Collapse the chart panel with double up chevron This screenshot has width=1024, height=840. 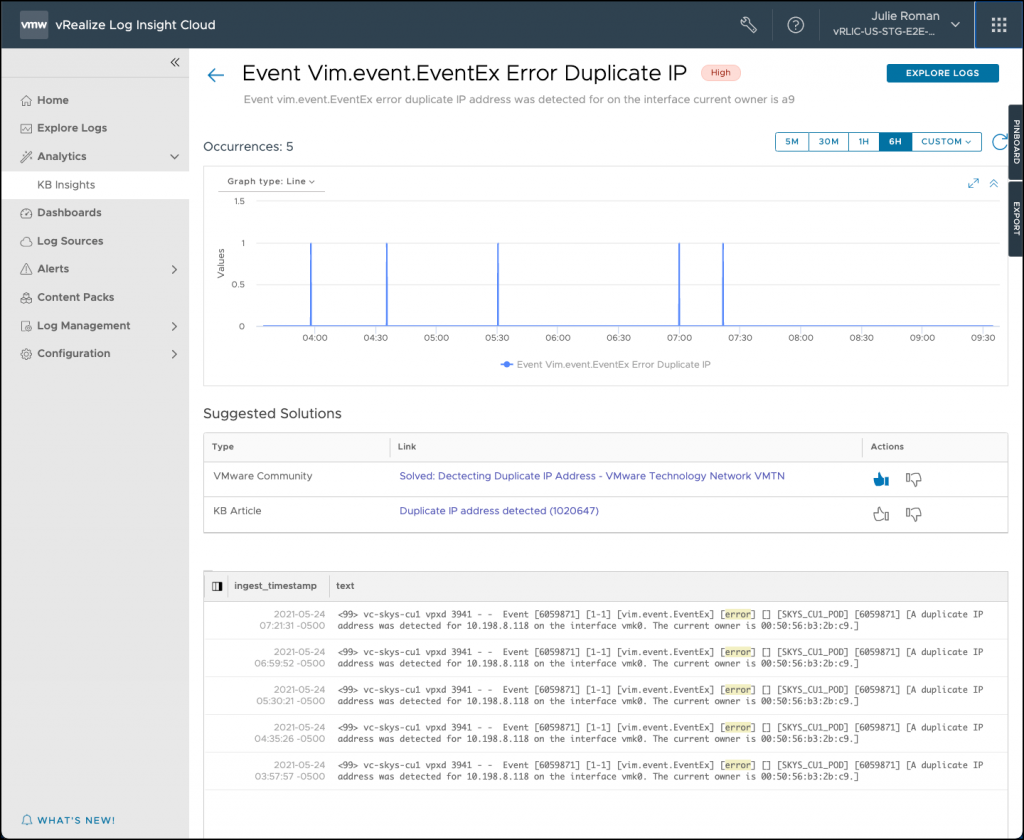pos(994,183)
